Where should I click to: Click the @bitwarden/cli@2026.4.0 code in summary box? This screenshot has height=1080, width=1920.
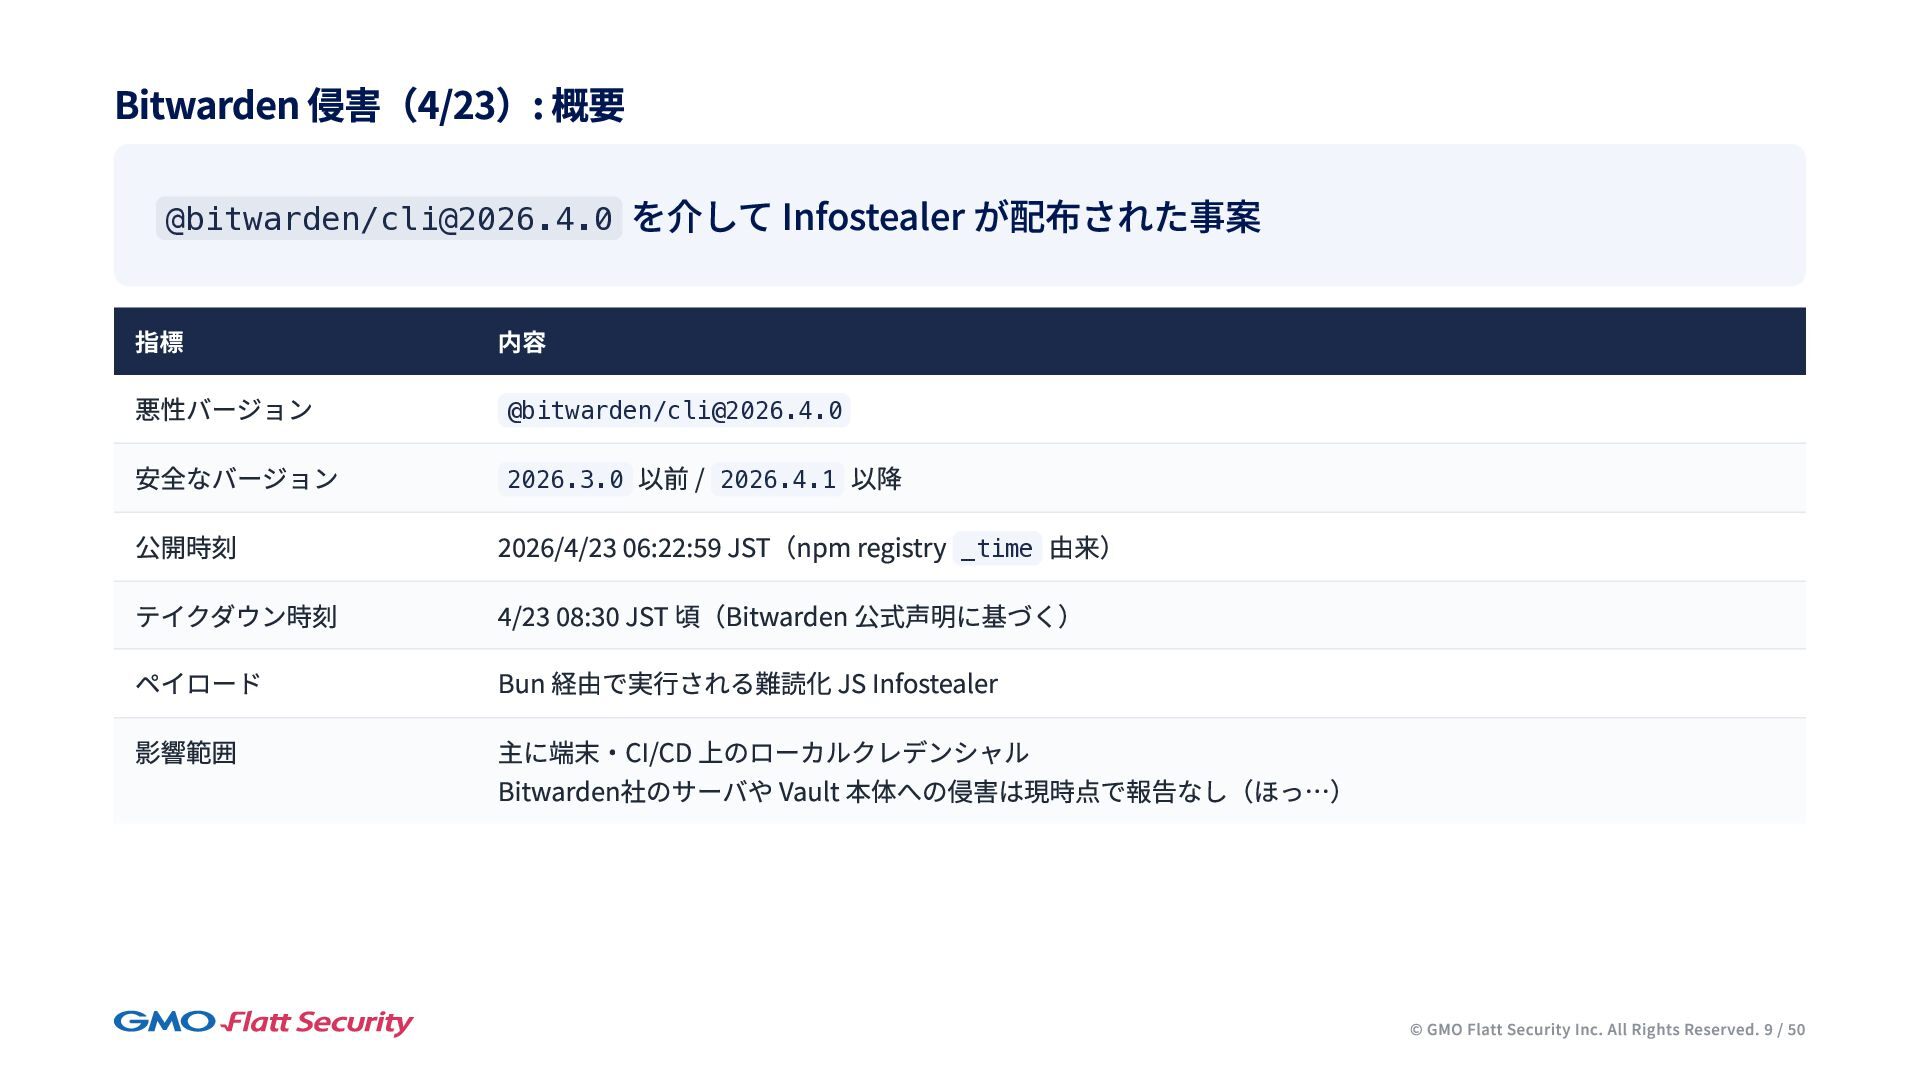(x=388, y=218)
